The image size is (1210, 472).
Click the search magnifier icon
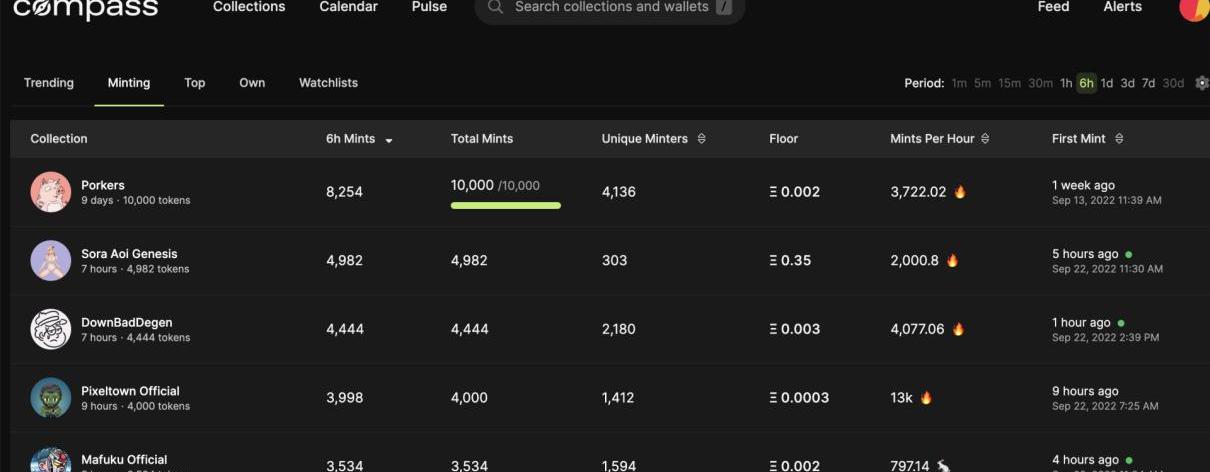[x=495, y=7]
